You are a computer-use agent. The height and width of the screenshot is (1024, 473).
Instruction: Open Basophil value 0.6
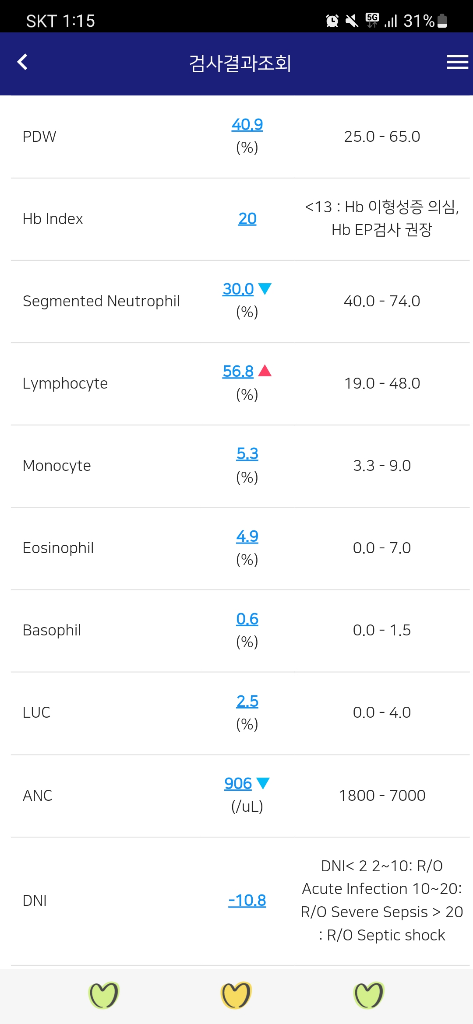(247, 619)
